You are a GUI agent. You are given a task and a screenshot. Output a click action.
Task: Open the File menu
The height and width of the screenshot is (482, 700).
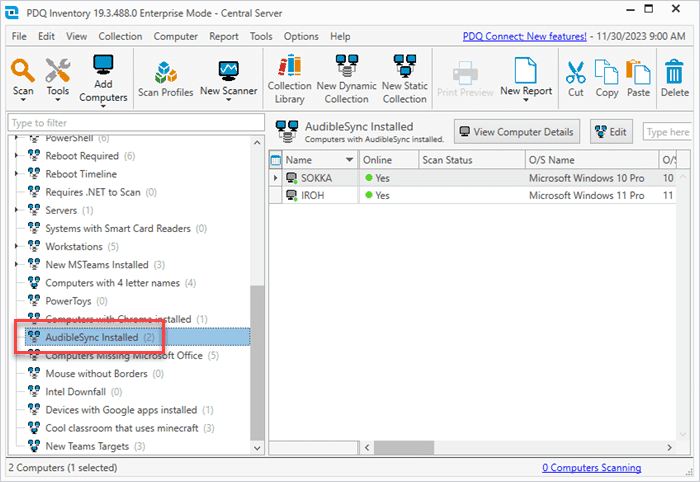[x=19, y=36]
